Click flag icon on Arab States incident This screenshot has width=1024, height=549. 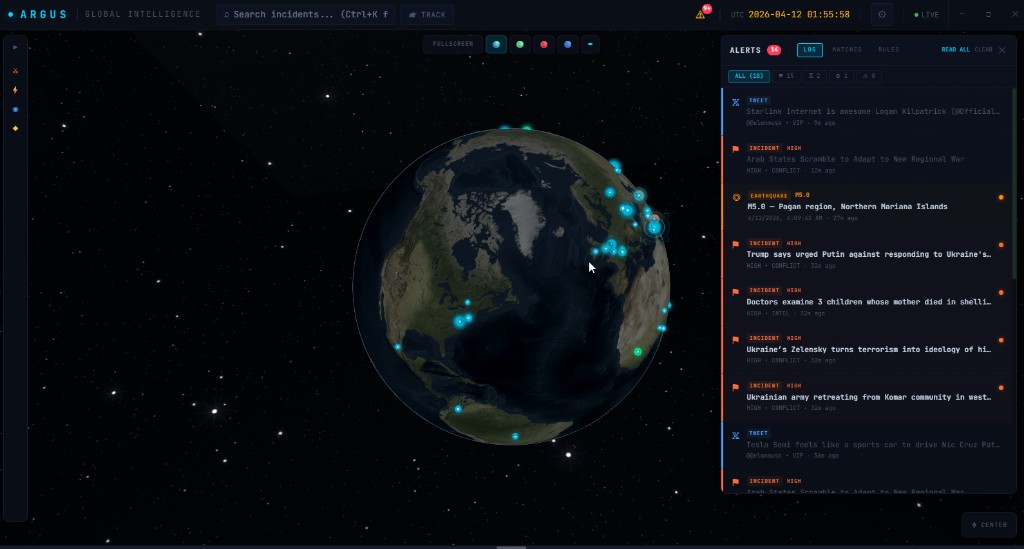736,149
